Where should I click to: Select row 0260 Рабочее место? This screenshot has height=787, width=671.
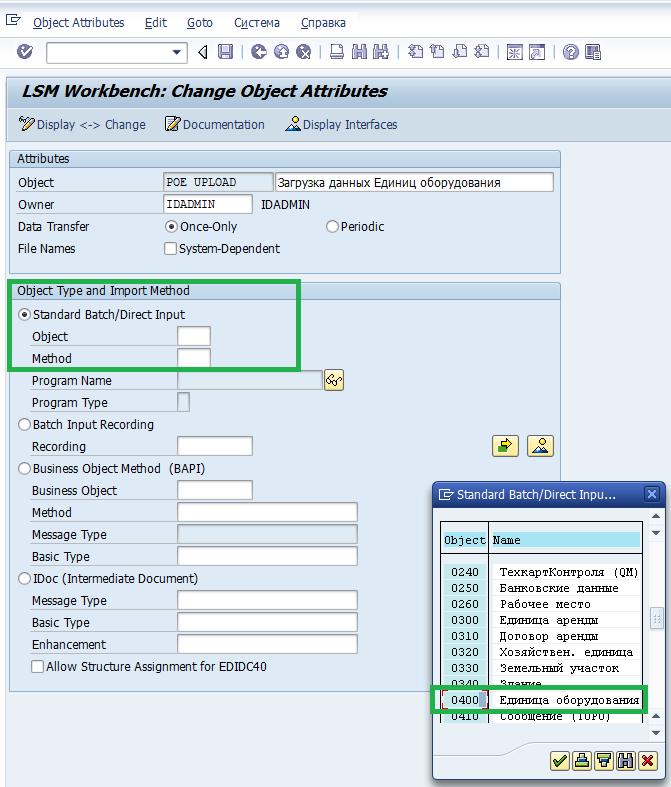pyautogui.click(x=542, y=604)
